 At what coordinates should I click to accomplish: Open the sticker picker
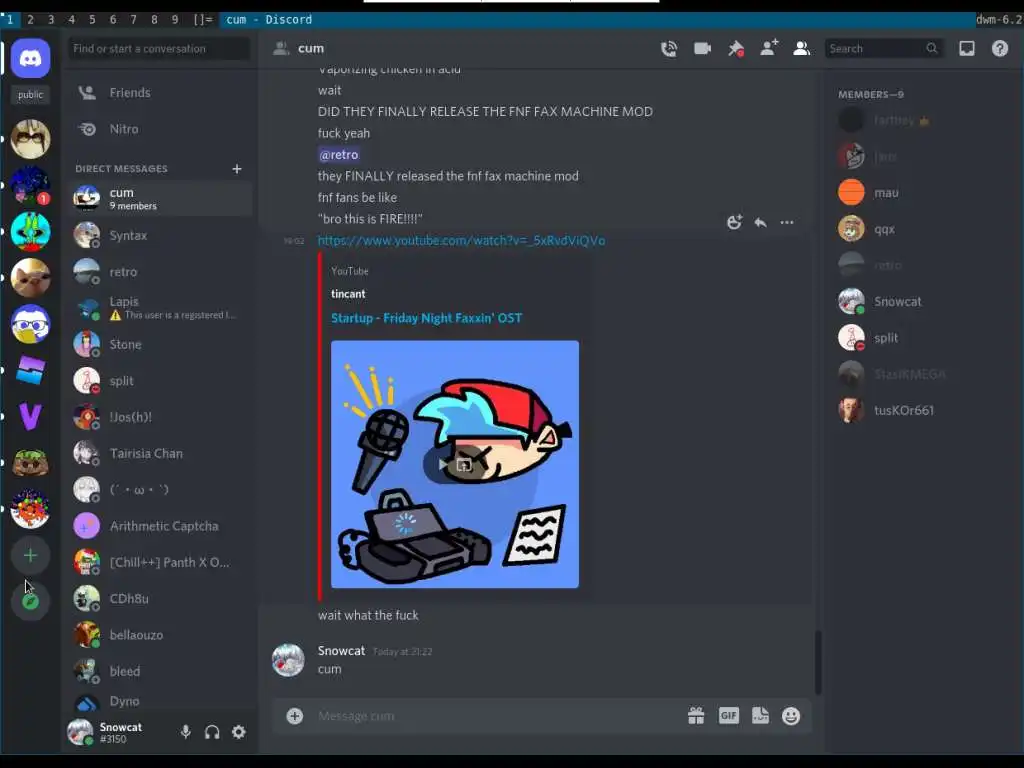760,716
